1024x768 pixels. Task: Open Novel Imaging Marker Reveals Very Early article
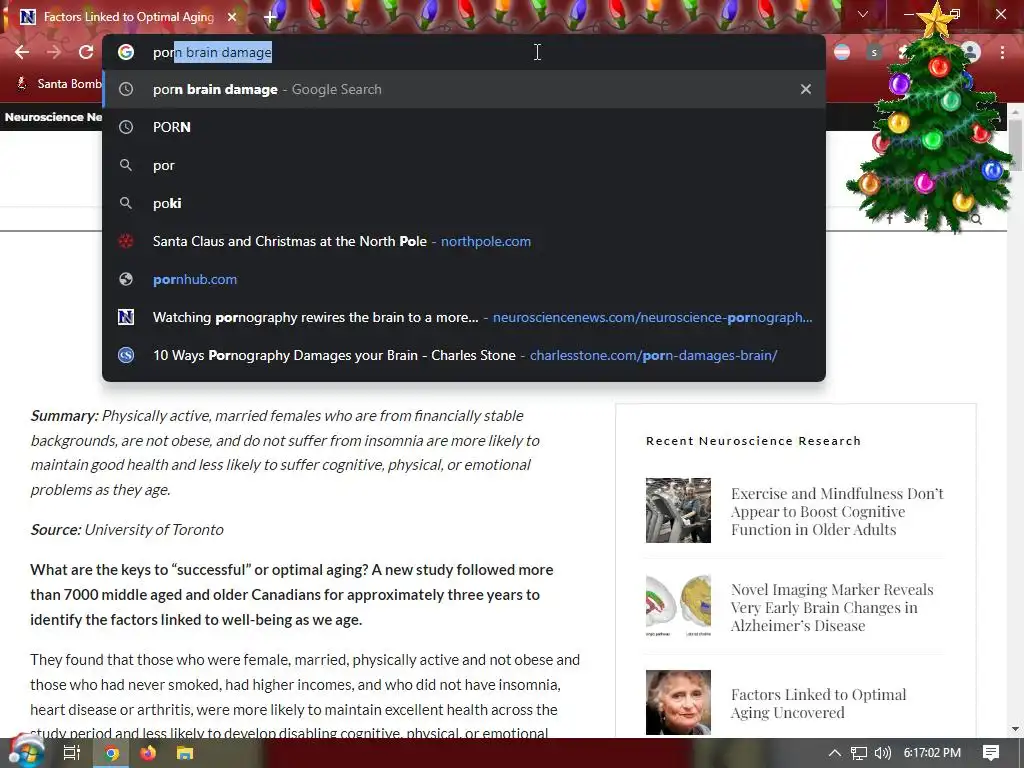[832, 607]
